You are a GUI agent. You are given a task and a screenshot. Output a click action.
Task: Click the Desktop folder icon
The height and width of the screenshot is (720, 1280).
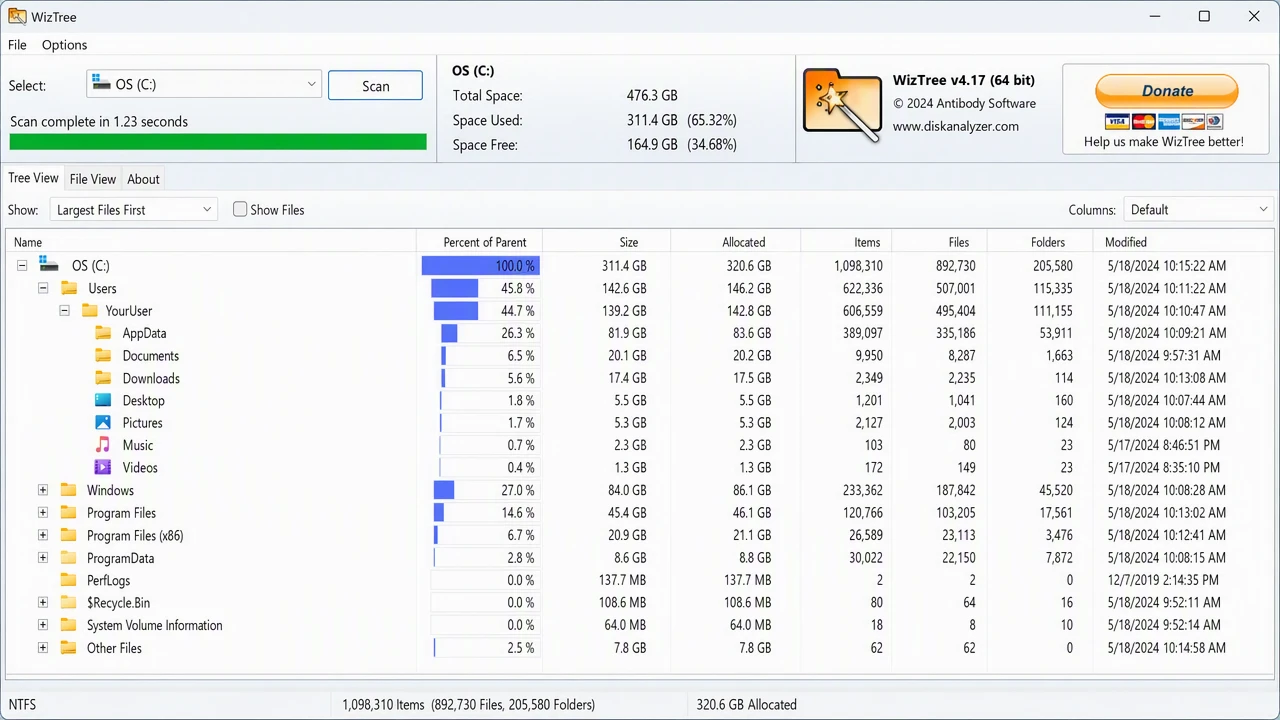[103, 400]
